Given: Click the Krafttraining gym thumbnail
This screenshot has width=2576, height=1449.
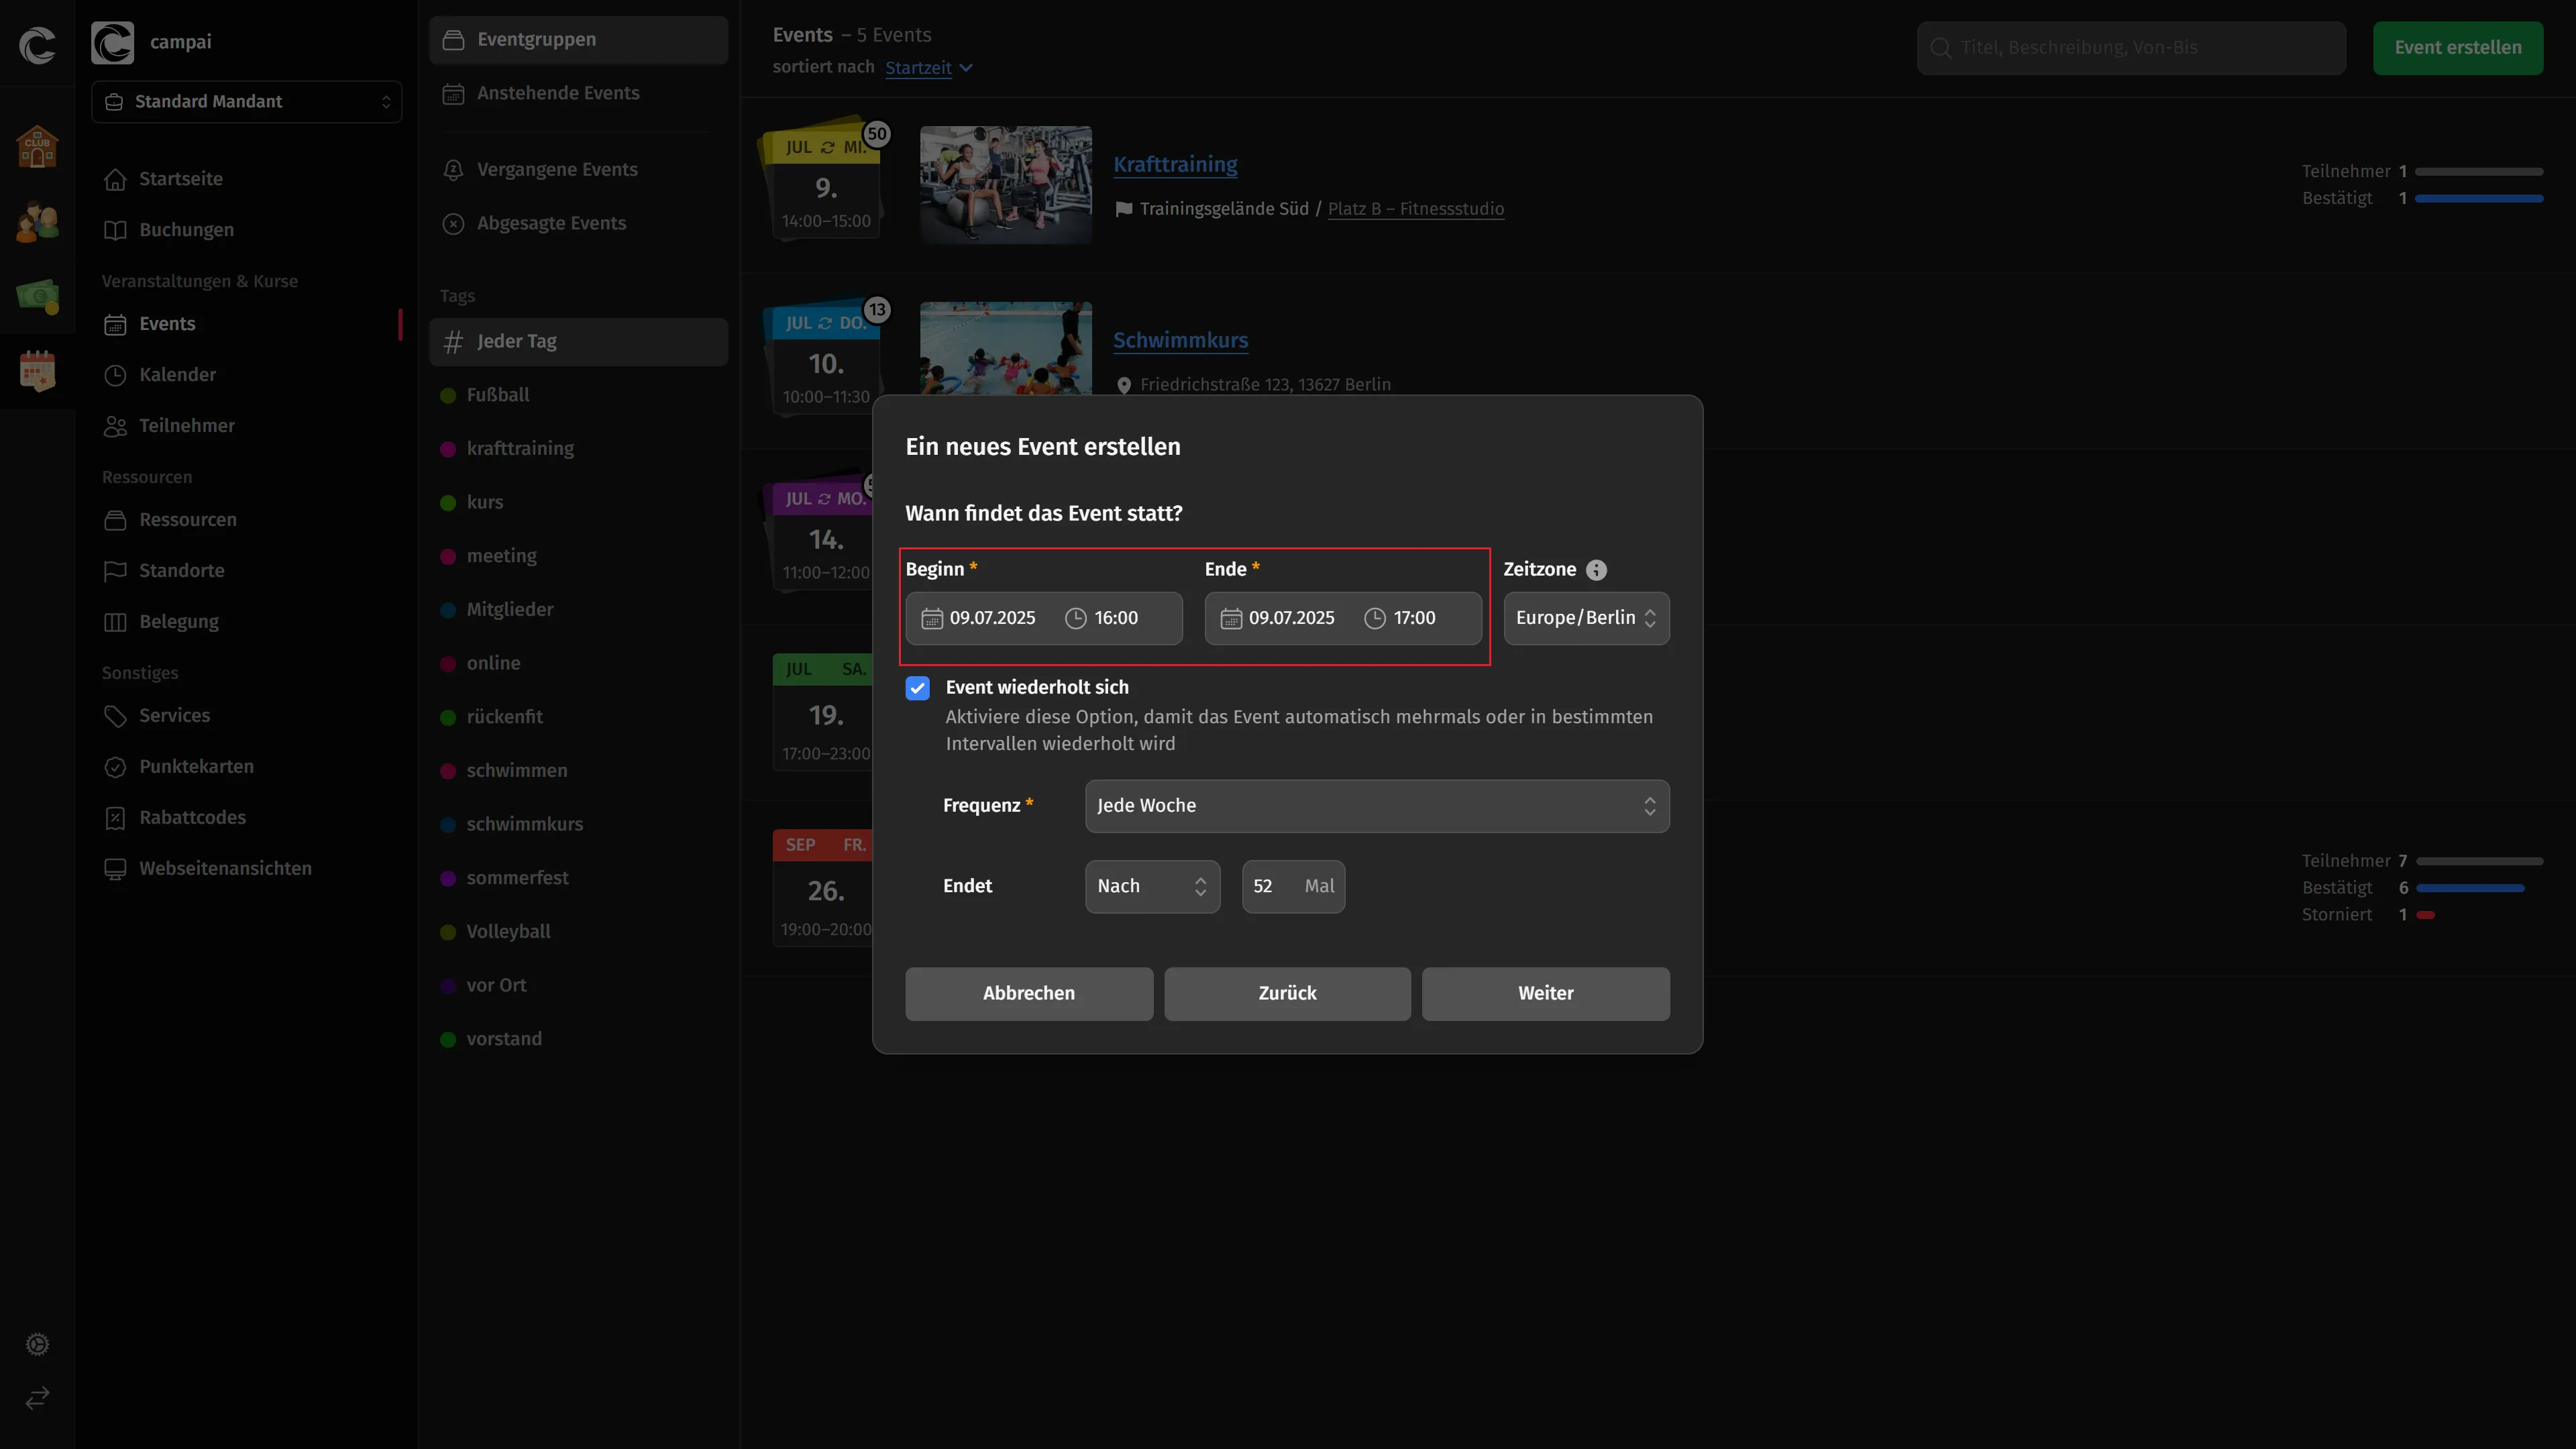Looking at the screenshot, I should (x=1005, y=186).
